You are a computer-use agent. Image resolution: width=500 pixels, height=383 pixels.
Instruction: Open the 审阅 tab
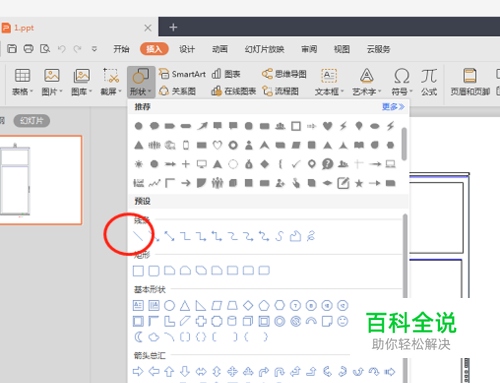tap(309, 49)
